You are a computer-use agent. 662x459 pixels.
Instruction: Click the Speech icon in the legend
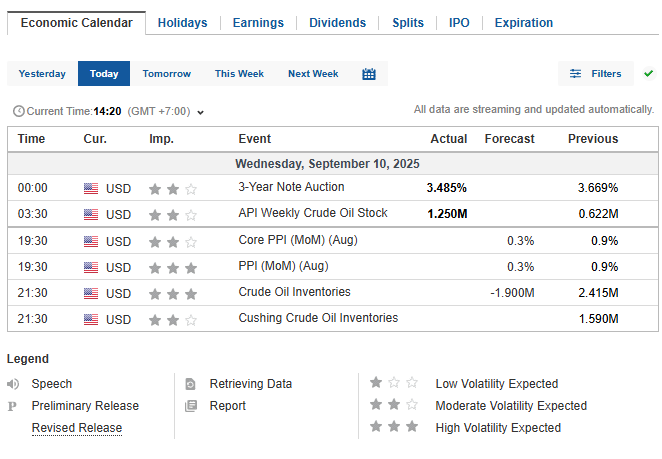13,384
